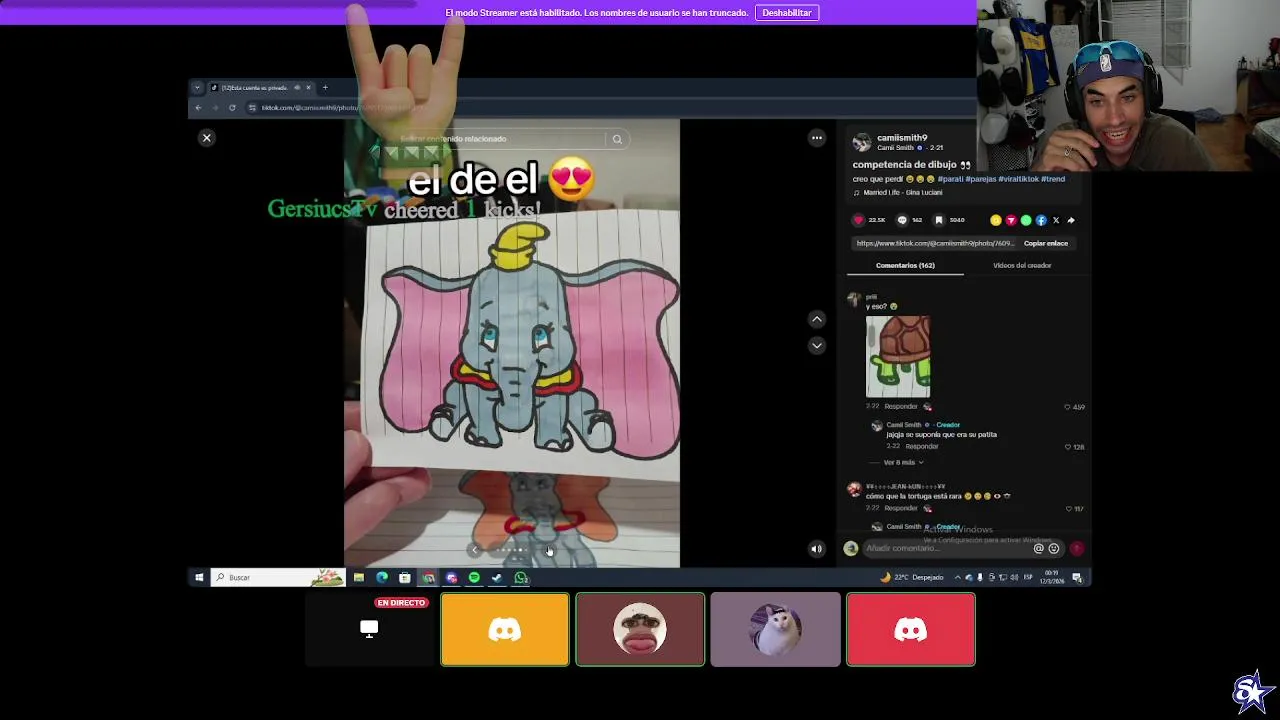Show hidden system tray icons
Screen dimensions: 1280x720
pos(957,577)
